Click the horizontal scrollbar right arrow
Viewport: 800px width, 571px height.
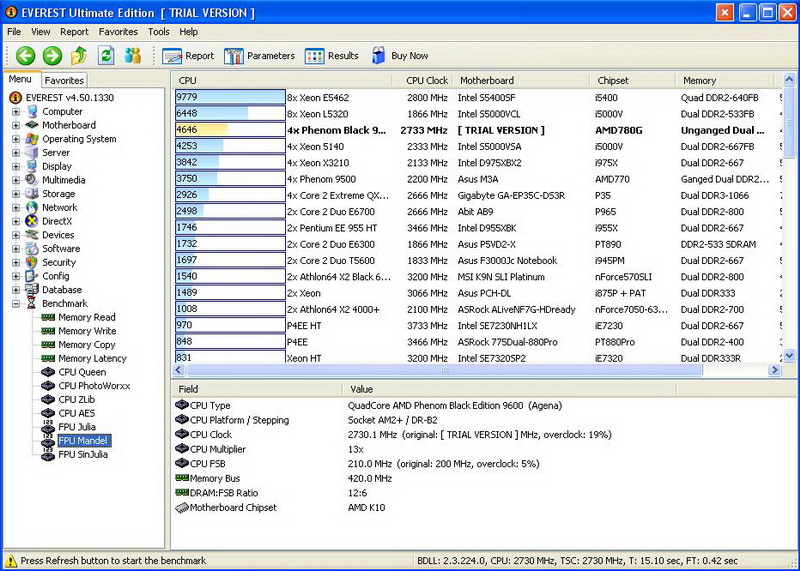coord(774,370)
